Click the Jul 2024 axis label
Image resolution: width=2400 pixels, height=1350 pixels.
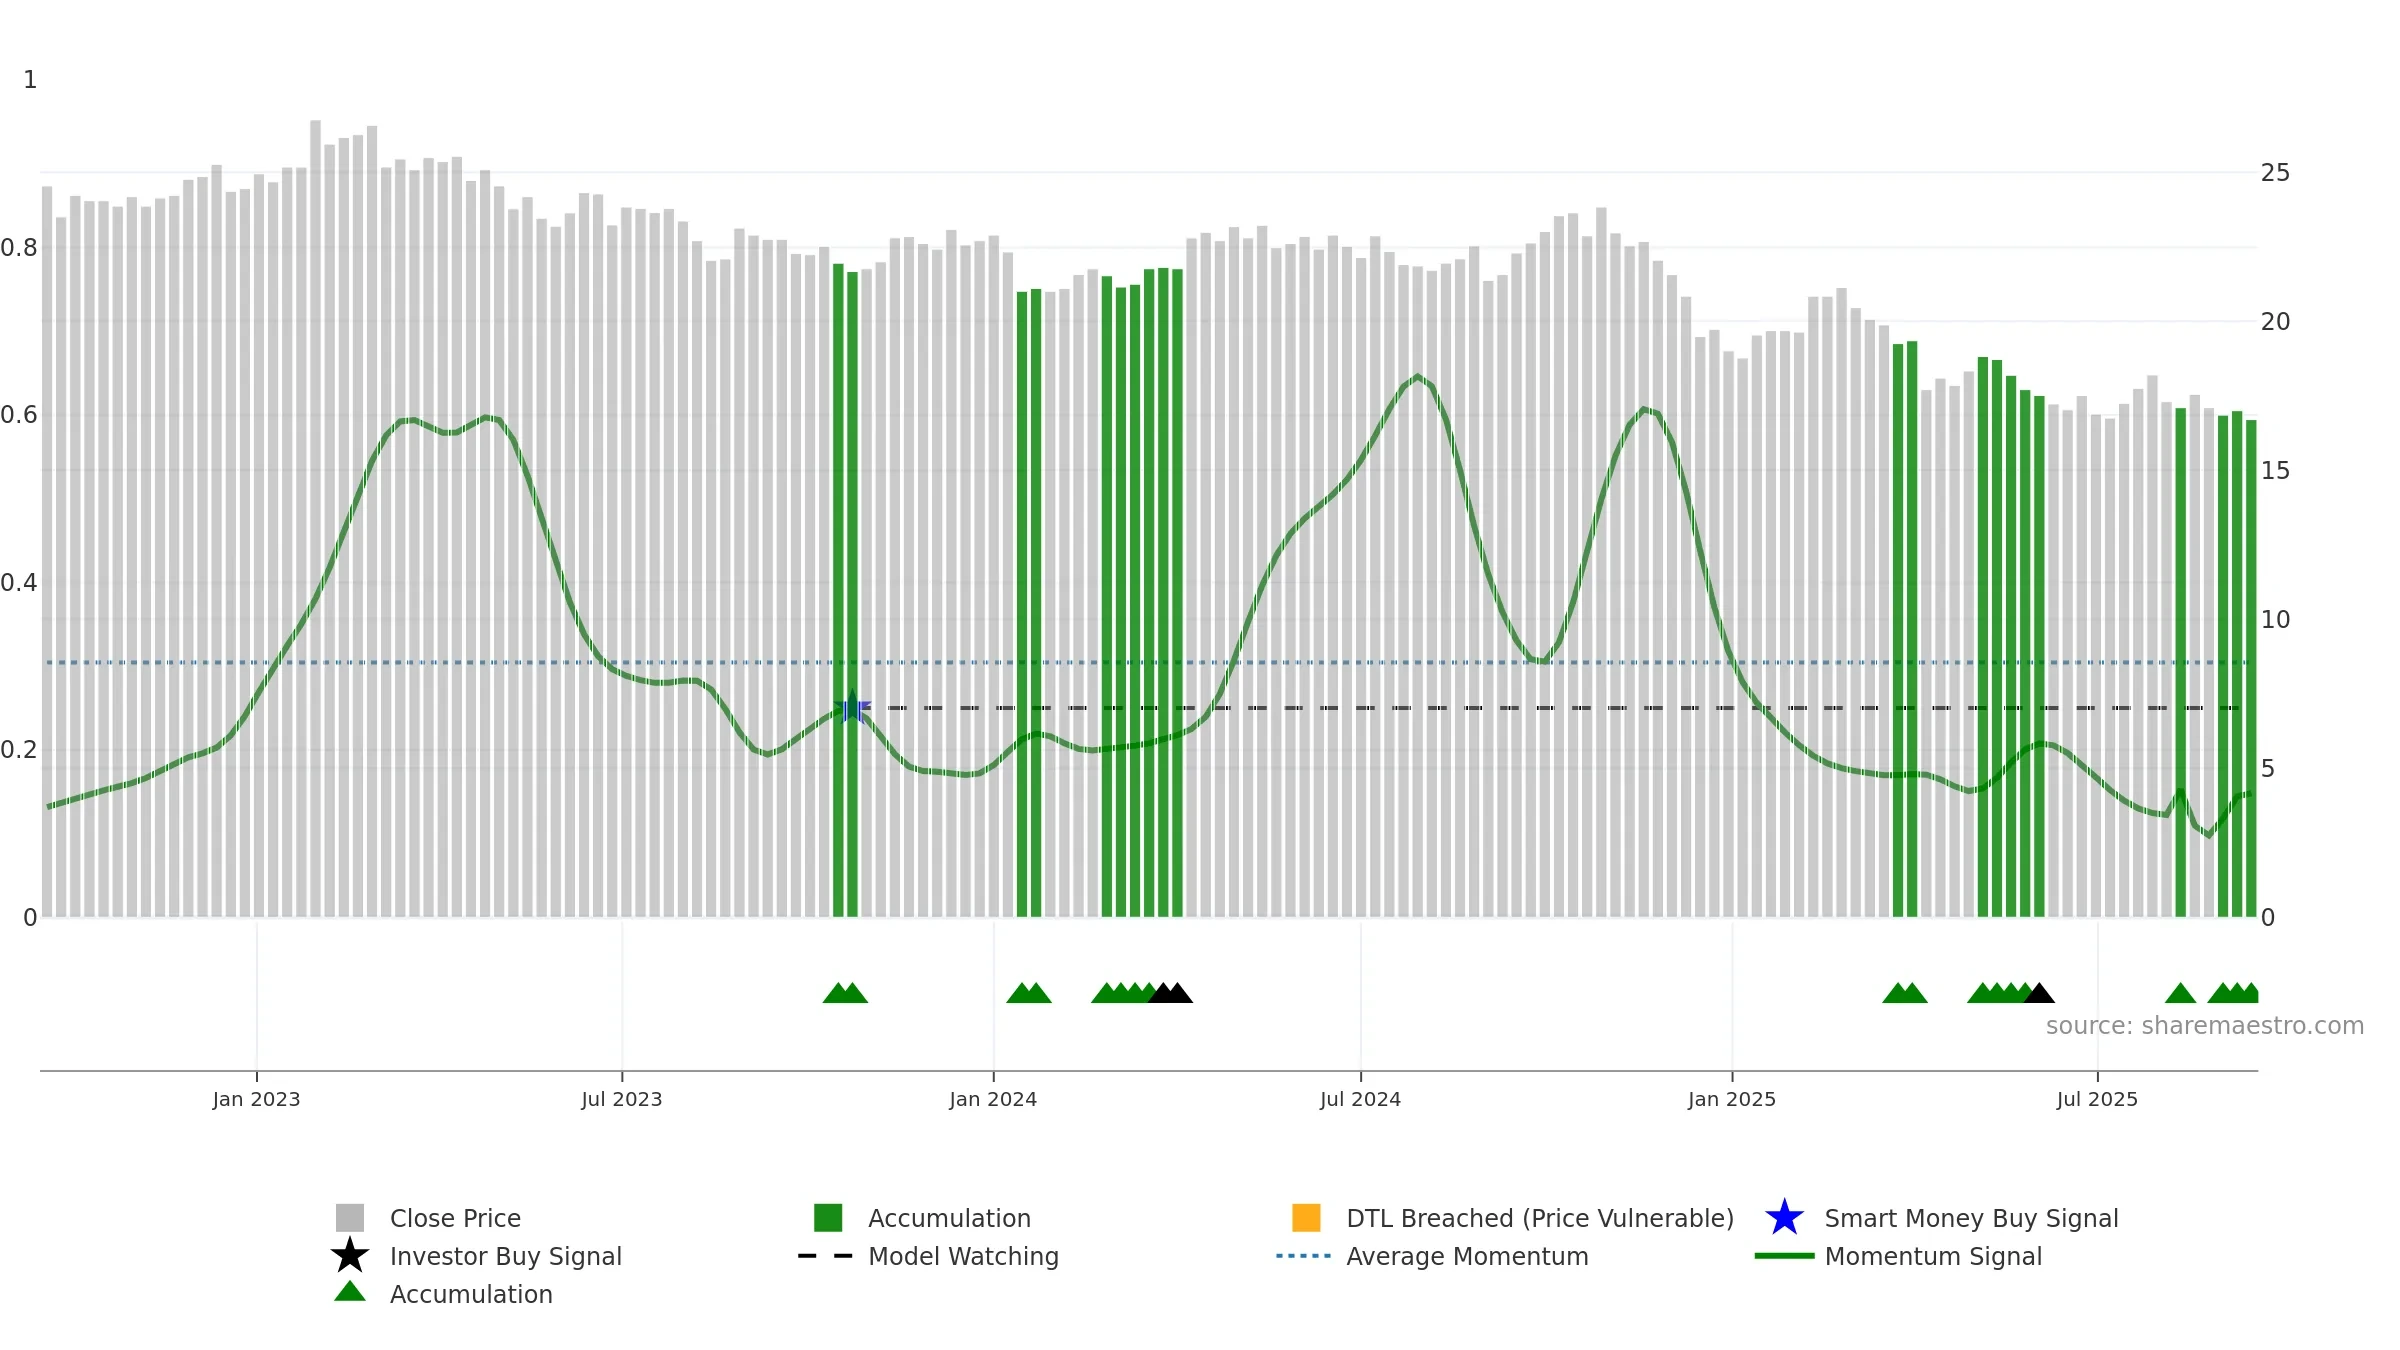point(1360,1100)
